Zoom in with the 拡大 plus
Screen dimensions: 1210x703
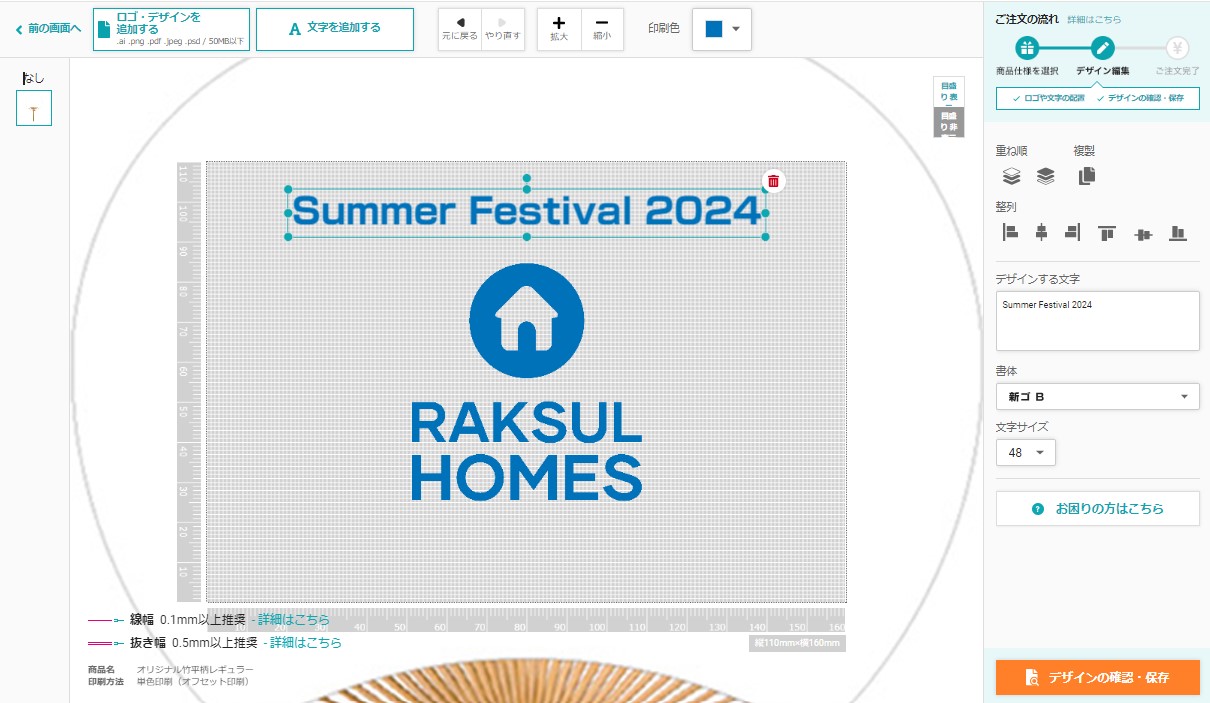point(559,29)
